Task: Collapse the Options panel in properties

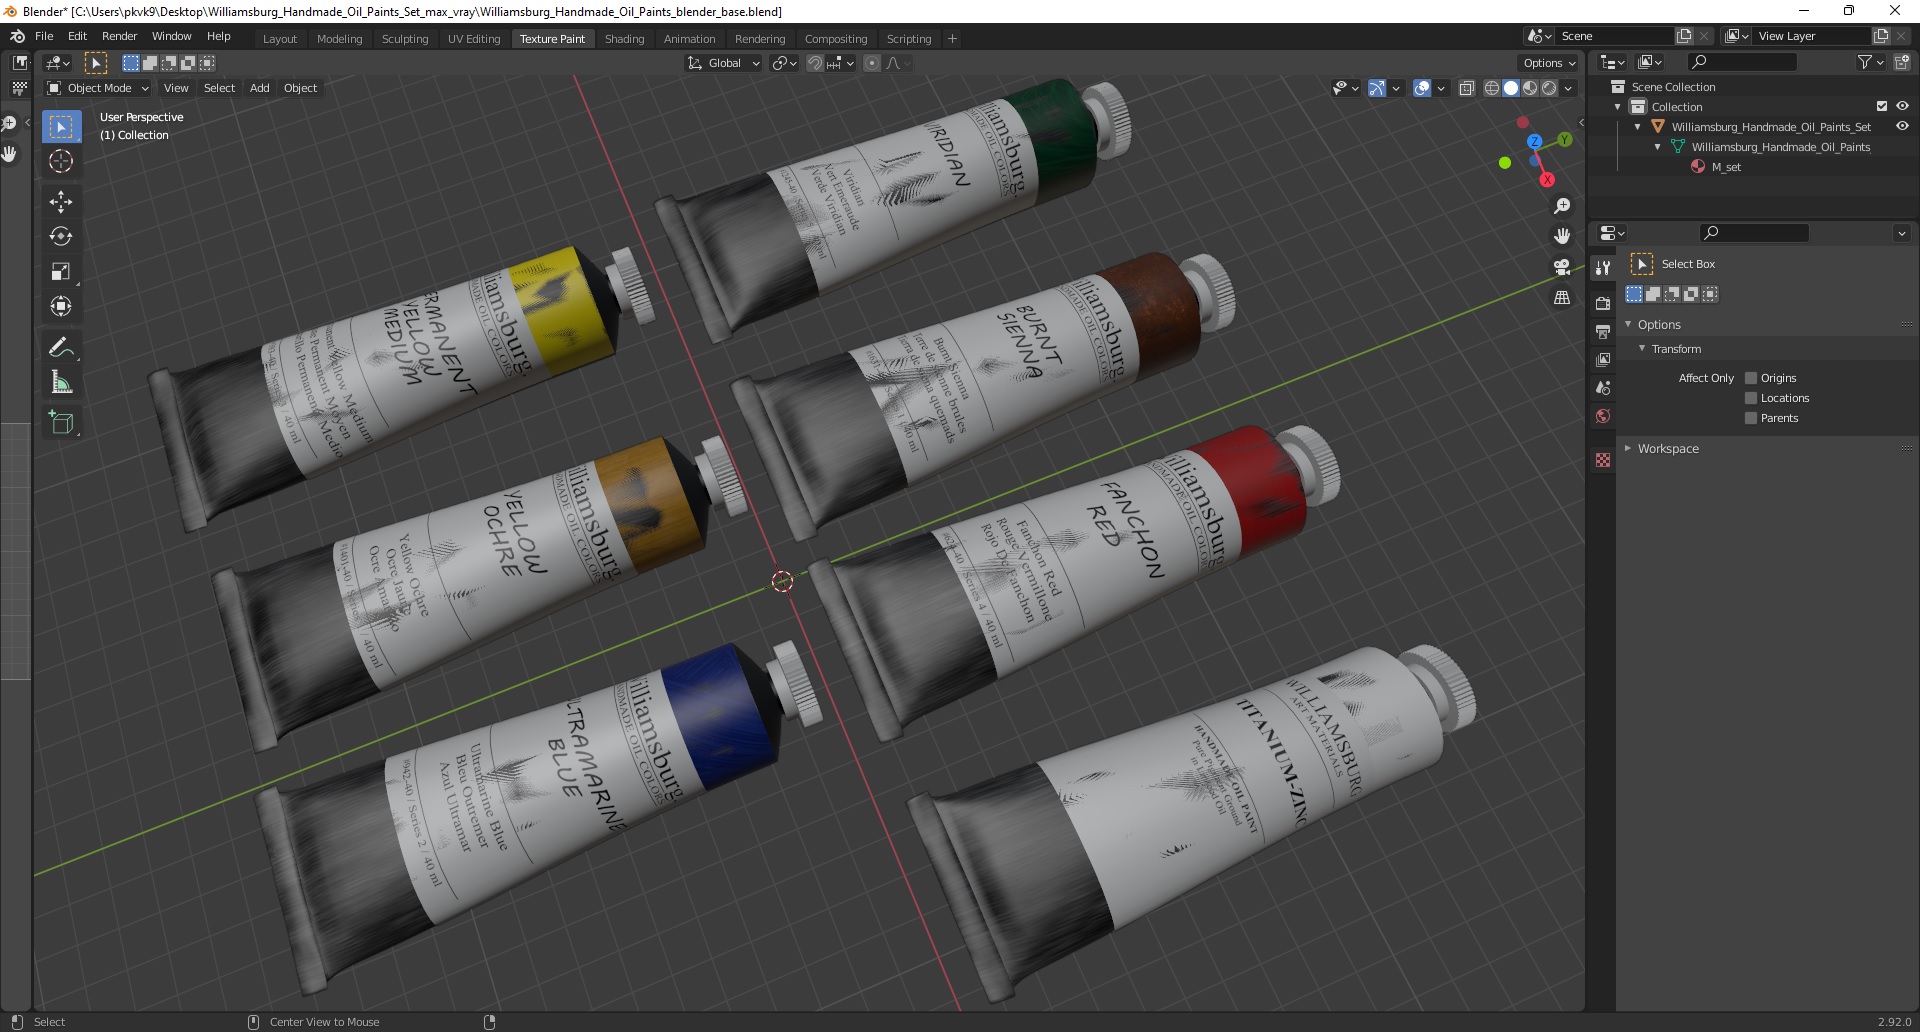Action: click(1628, 324)
